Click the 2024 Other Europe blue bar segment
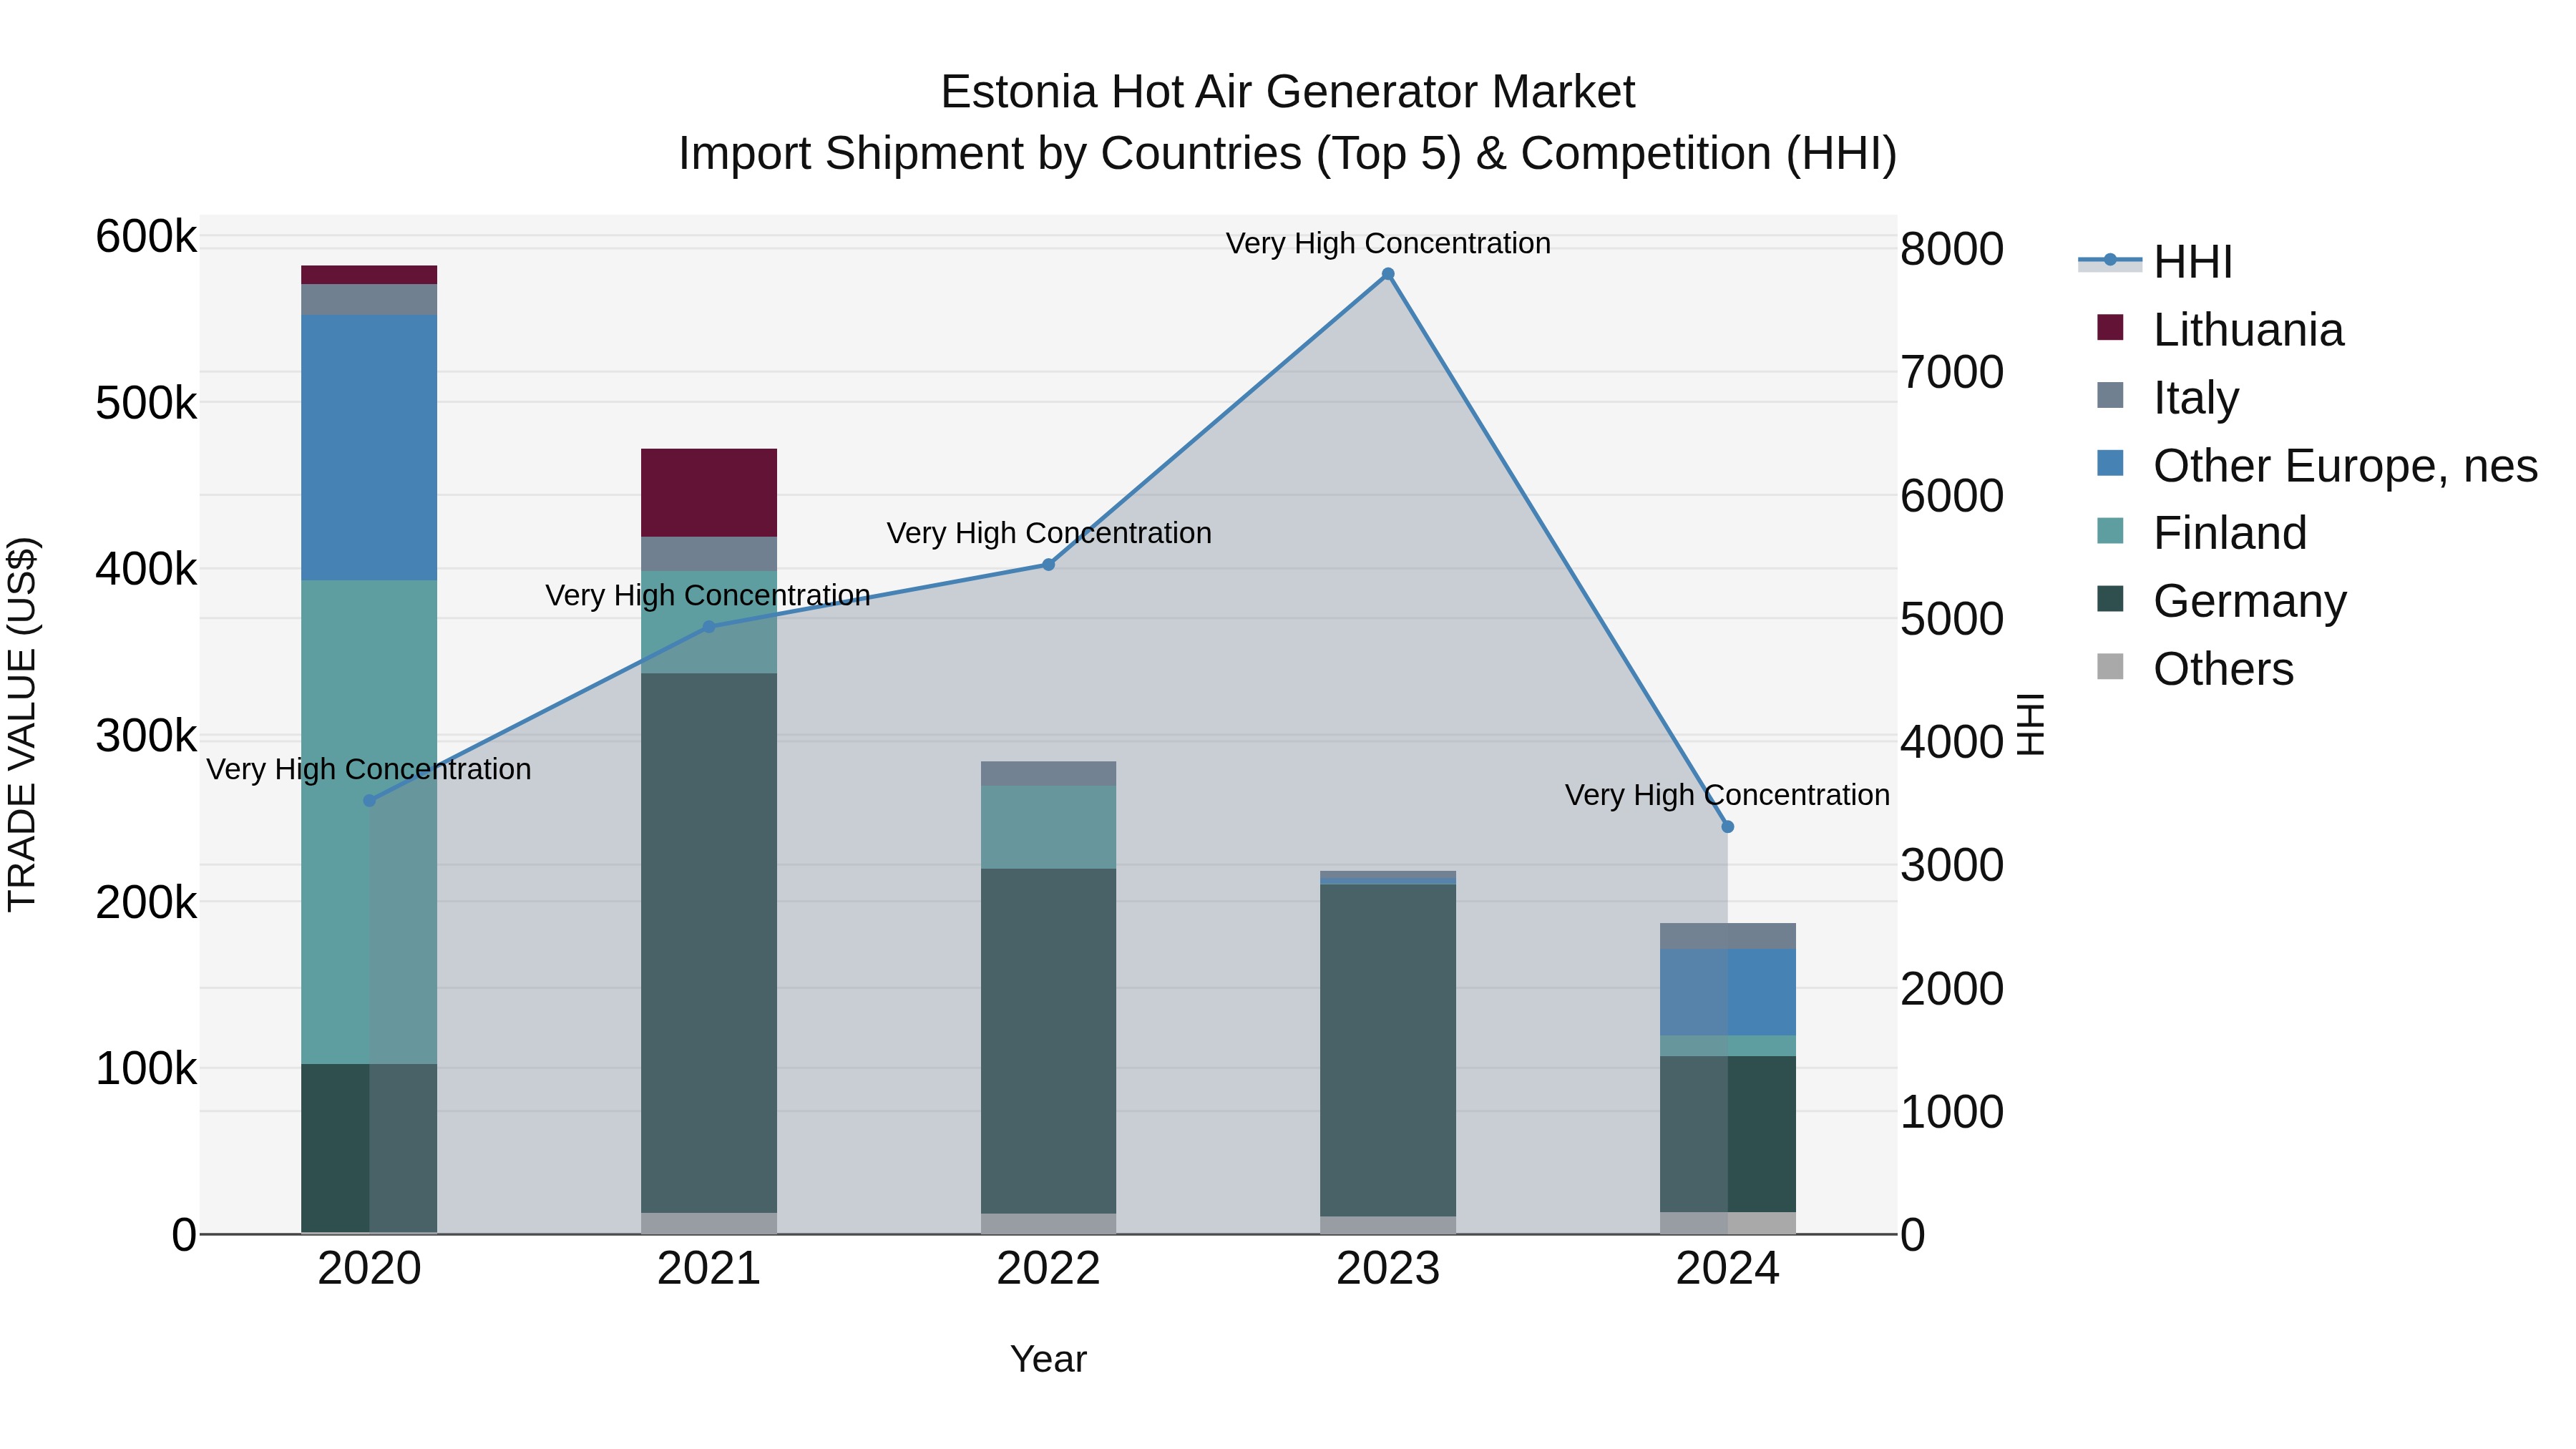The image size is (2576, 1449). [x=1727, y=992]
